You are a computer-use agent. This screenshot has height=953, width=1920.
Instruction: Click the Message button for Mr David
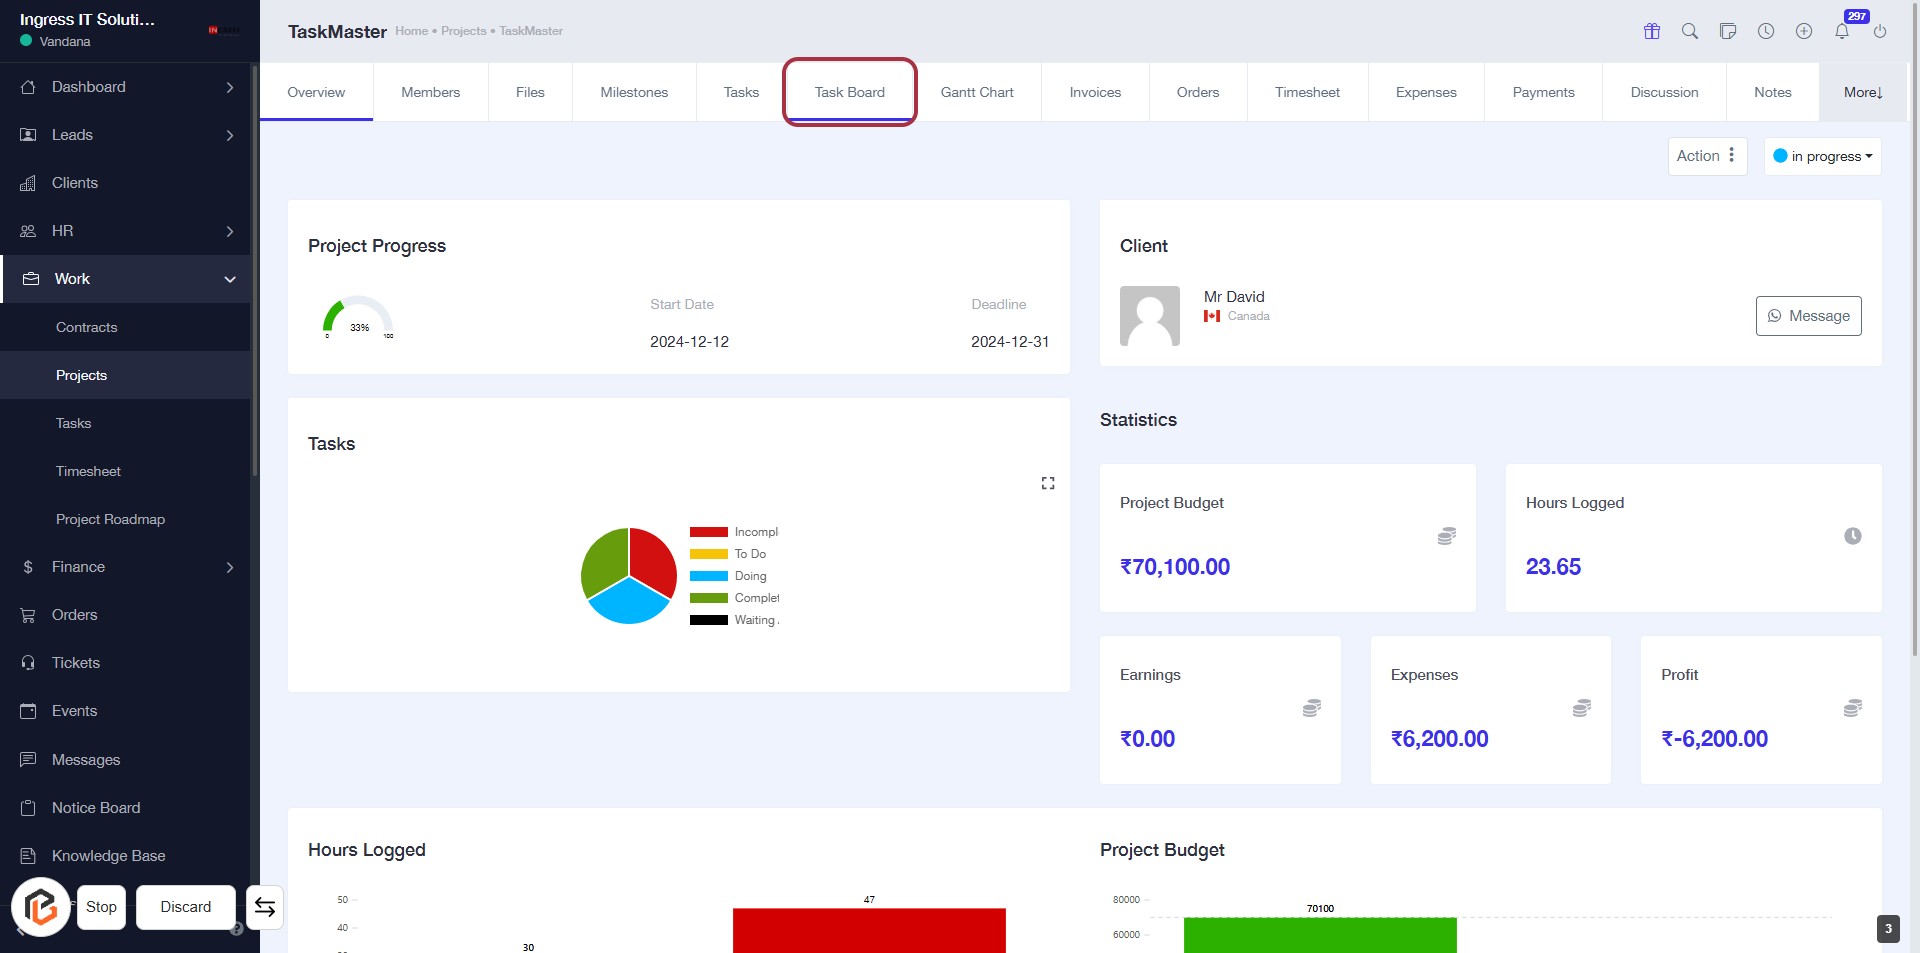pos(1808,316)
